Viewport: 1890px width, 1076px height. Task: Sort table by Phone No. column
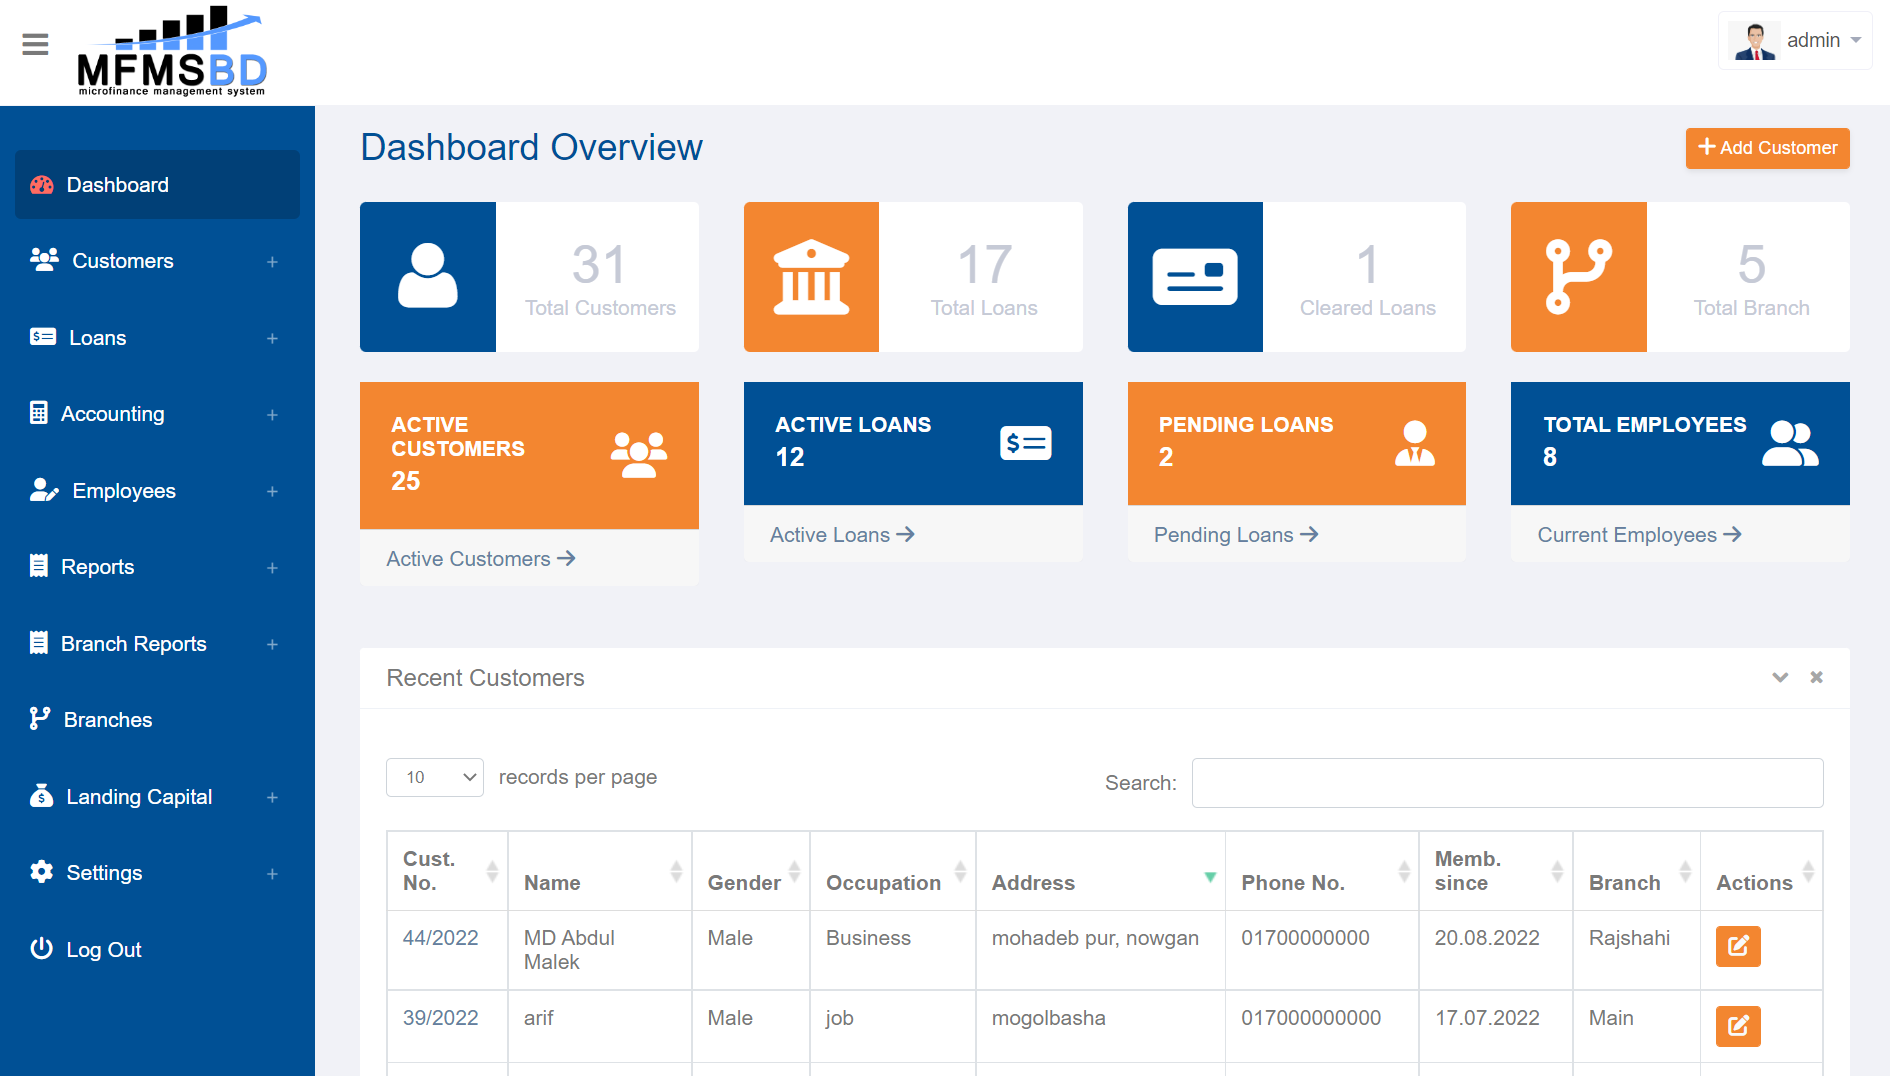coord(1322,871)
